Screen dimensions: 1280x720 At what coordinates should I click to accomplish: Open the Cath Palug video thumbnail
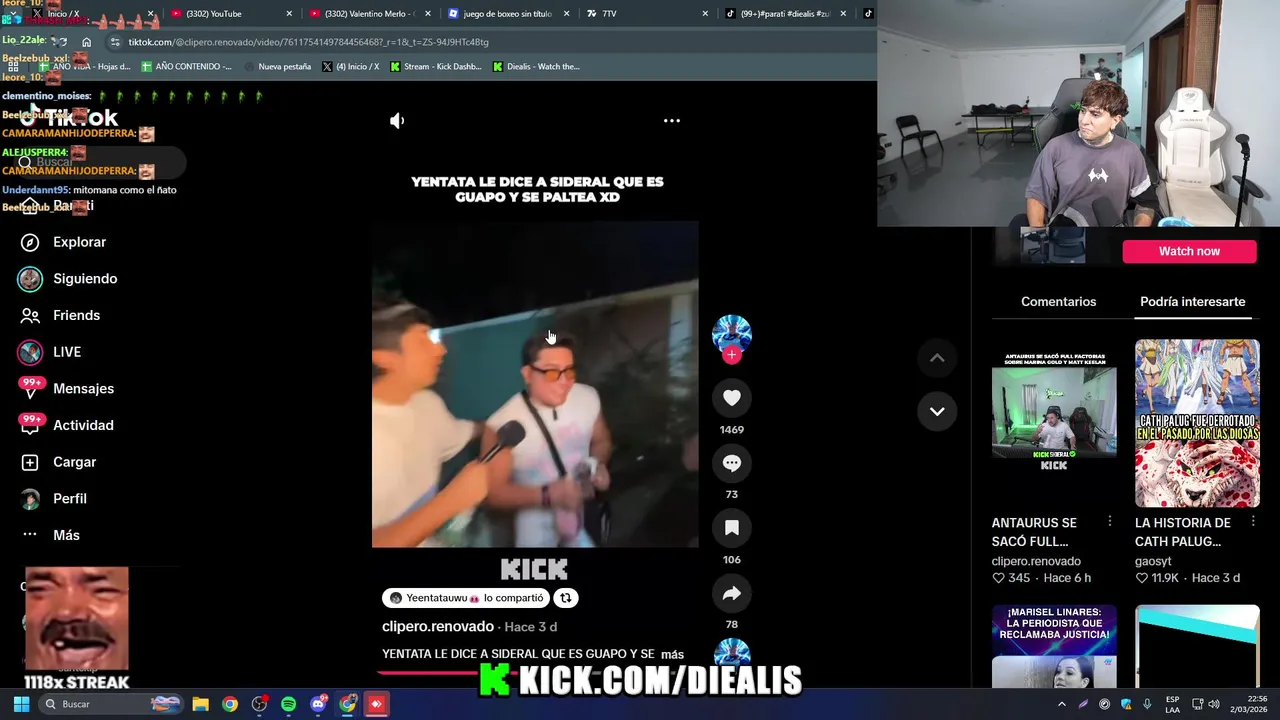tap(1197, 423)
